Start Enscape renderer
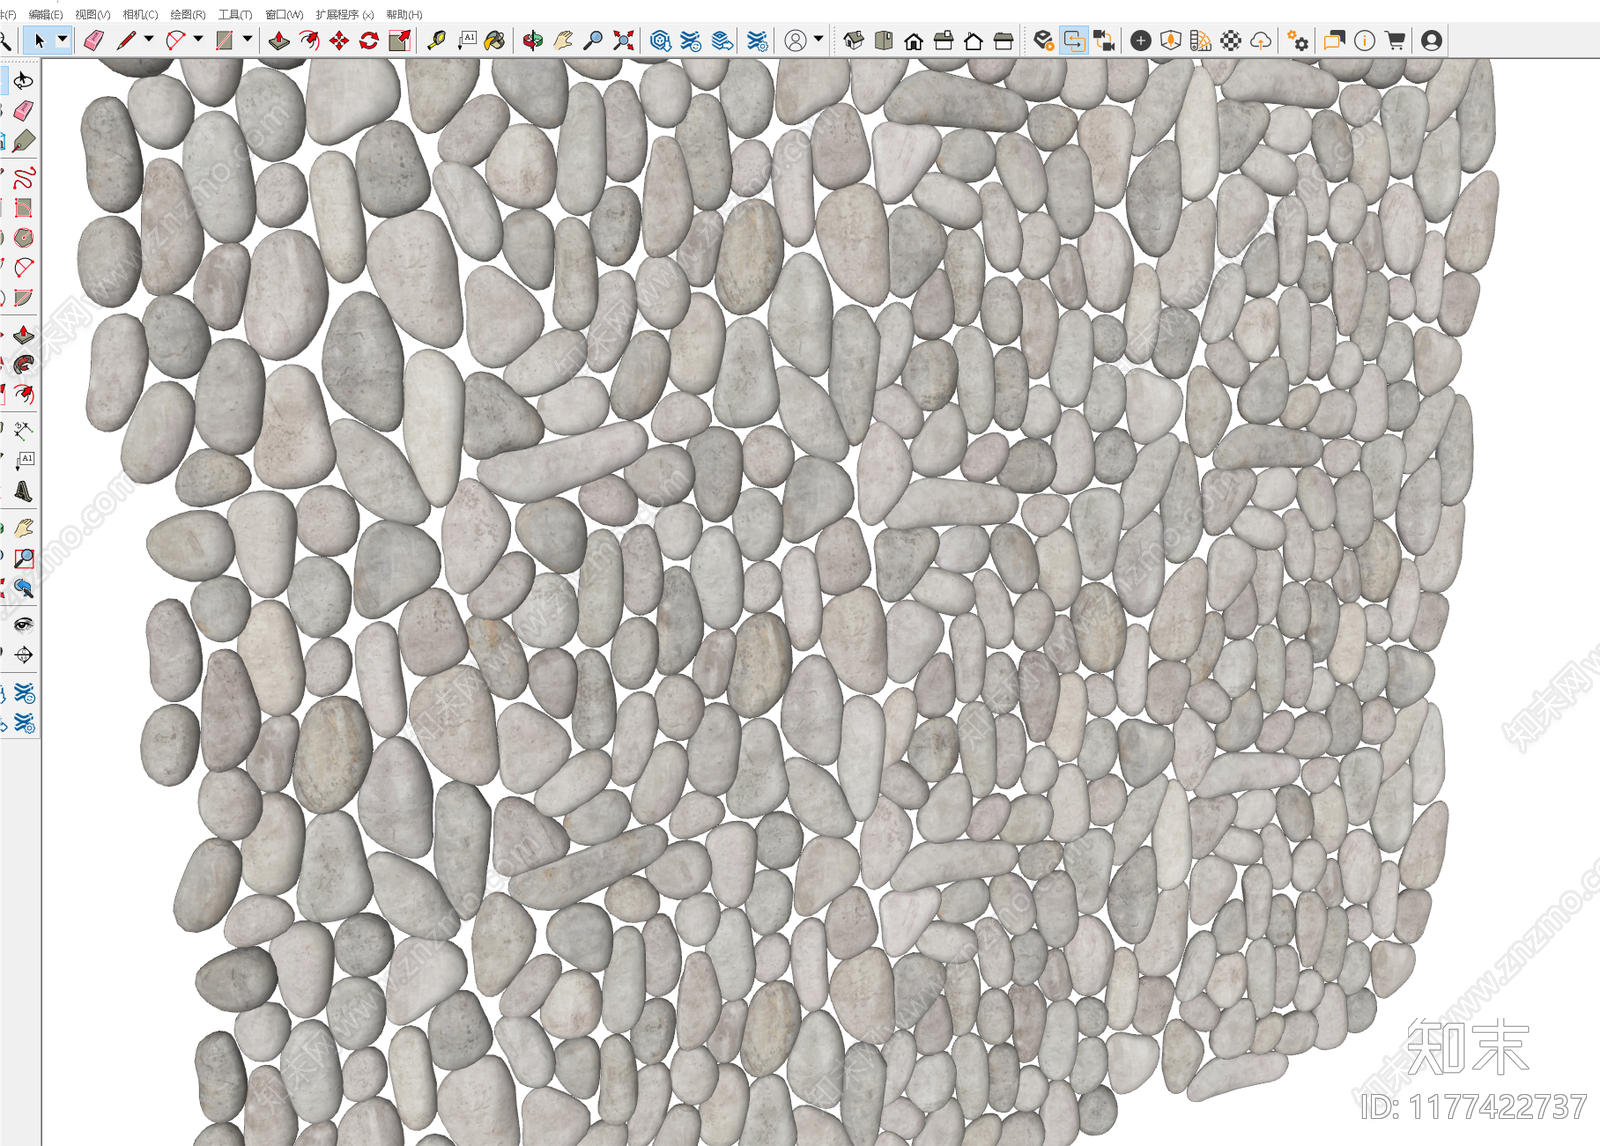 [x=1044, y=41]
